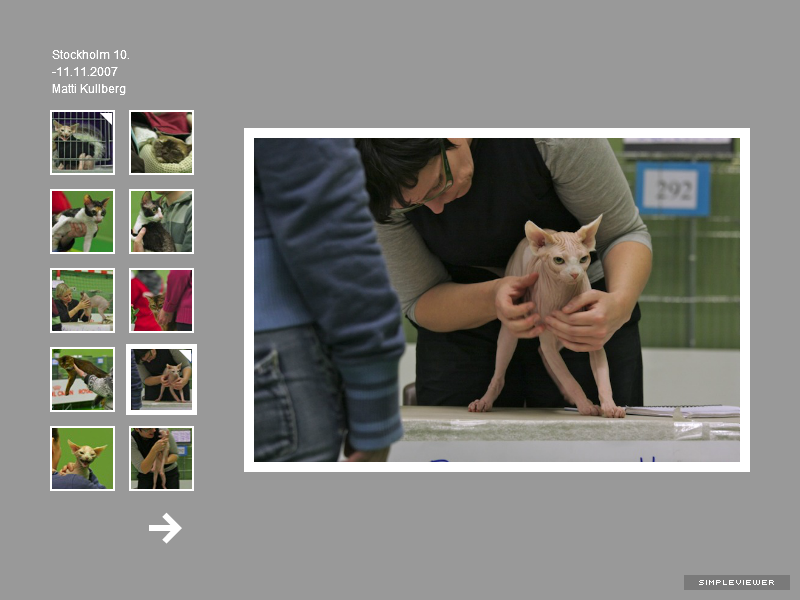The height and width of the screenshot is (600, 800).
Task: Click the main sphynx cat photo
Action: tap(497, 300)
